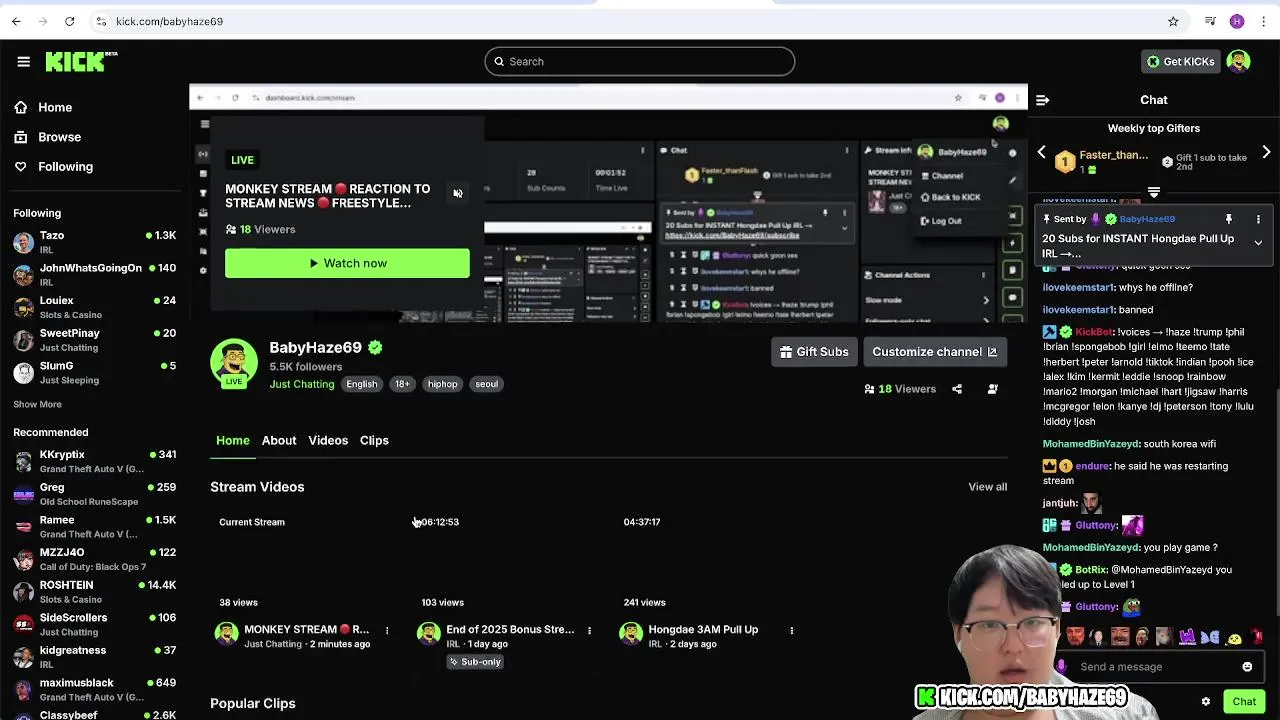The height and width of the screenshot is (720, 1280).
Task: Click the Get KICKs button
Action: 1180,61
